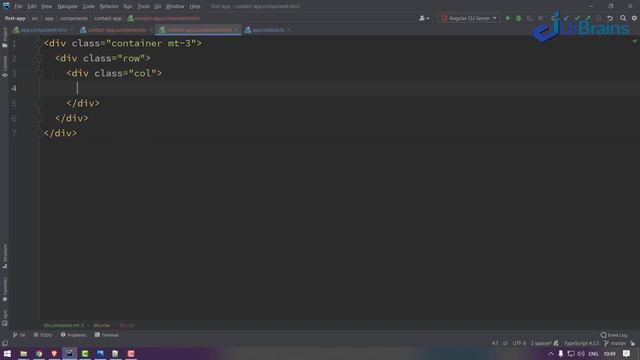Open the Window menu
Screen dimensions: 640x360
[x=175, y=7]
